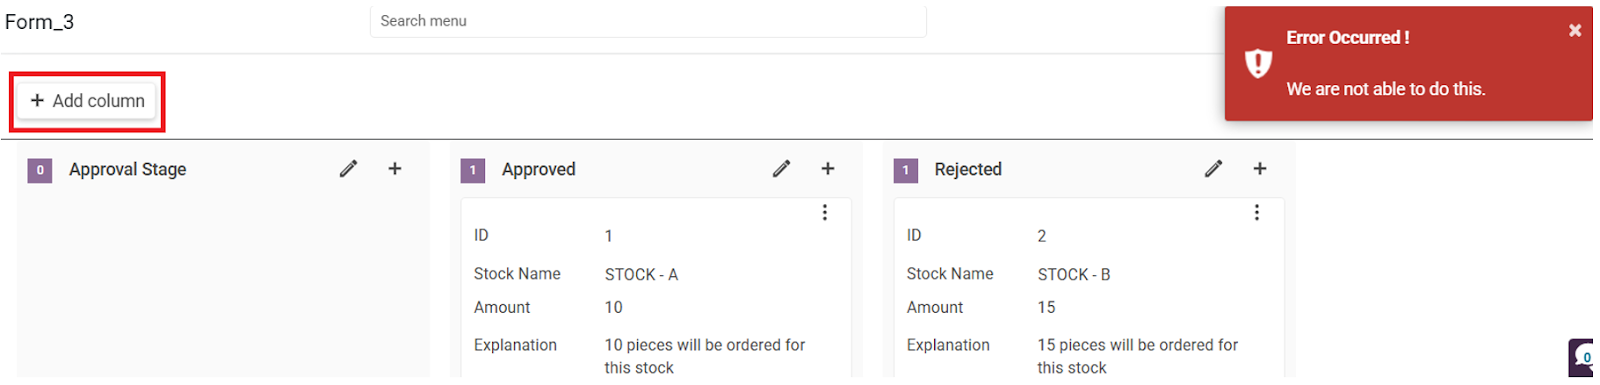This screenshot has width=1600, height=385.
Task: Select the Approved column title
Action: click(539, 169)
